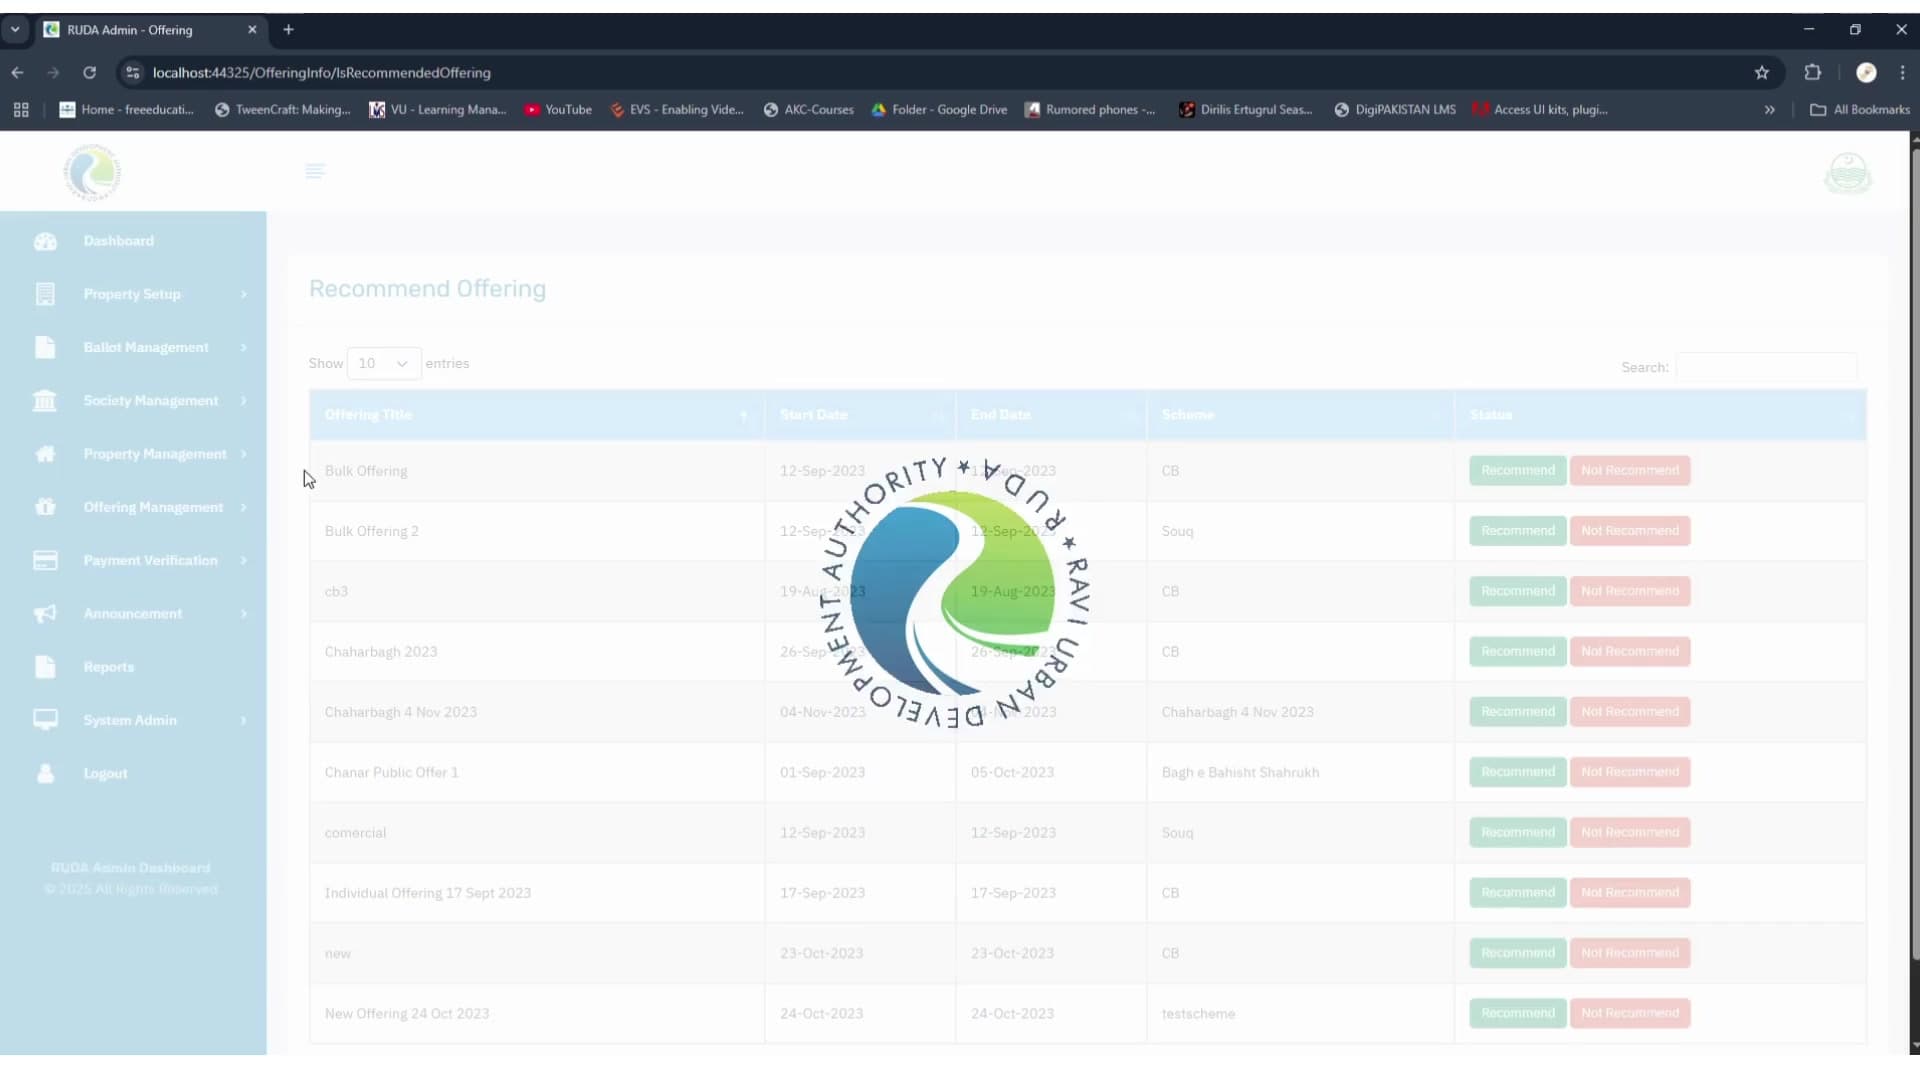This screenshot has height=1080, width=1920.
Task: Open the Dashboard sidebar icon
Action: [45, 241]
